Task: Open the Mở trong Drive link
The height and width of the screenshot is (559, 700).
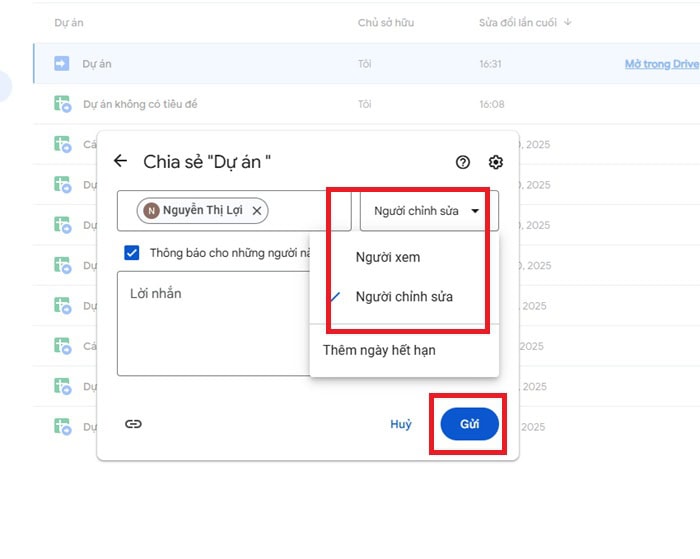Action: point(661,64)
